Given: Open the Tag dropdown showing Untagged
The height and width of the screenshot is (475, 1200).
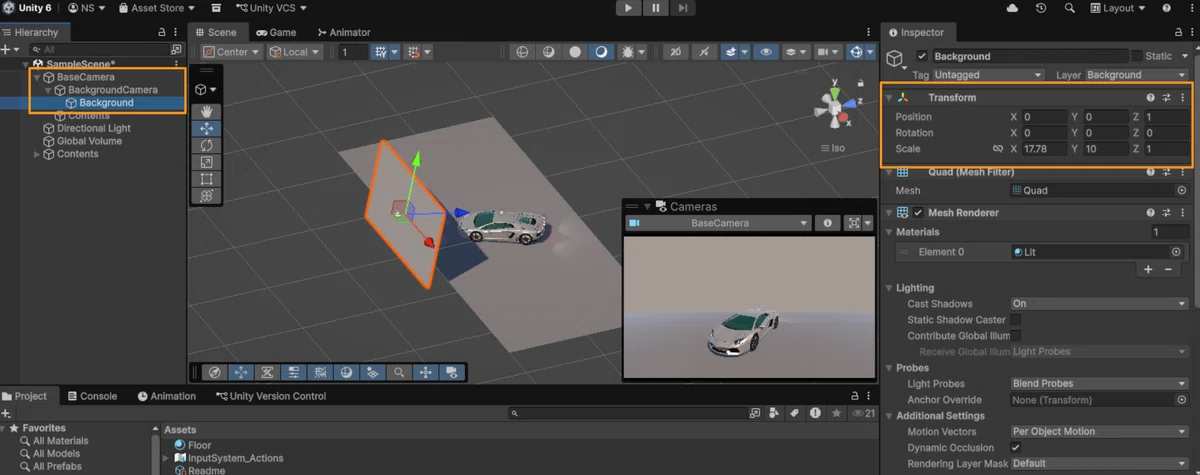Looking at the screenshot, I should point(988,75).
